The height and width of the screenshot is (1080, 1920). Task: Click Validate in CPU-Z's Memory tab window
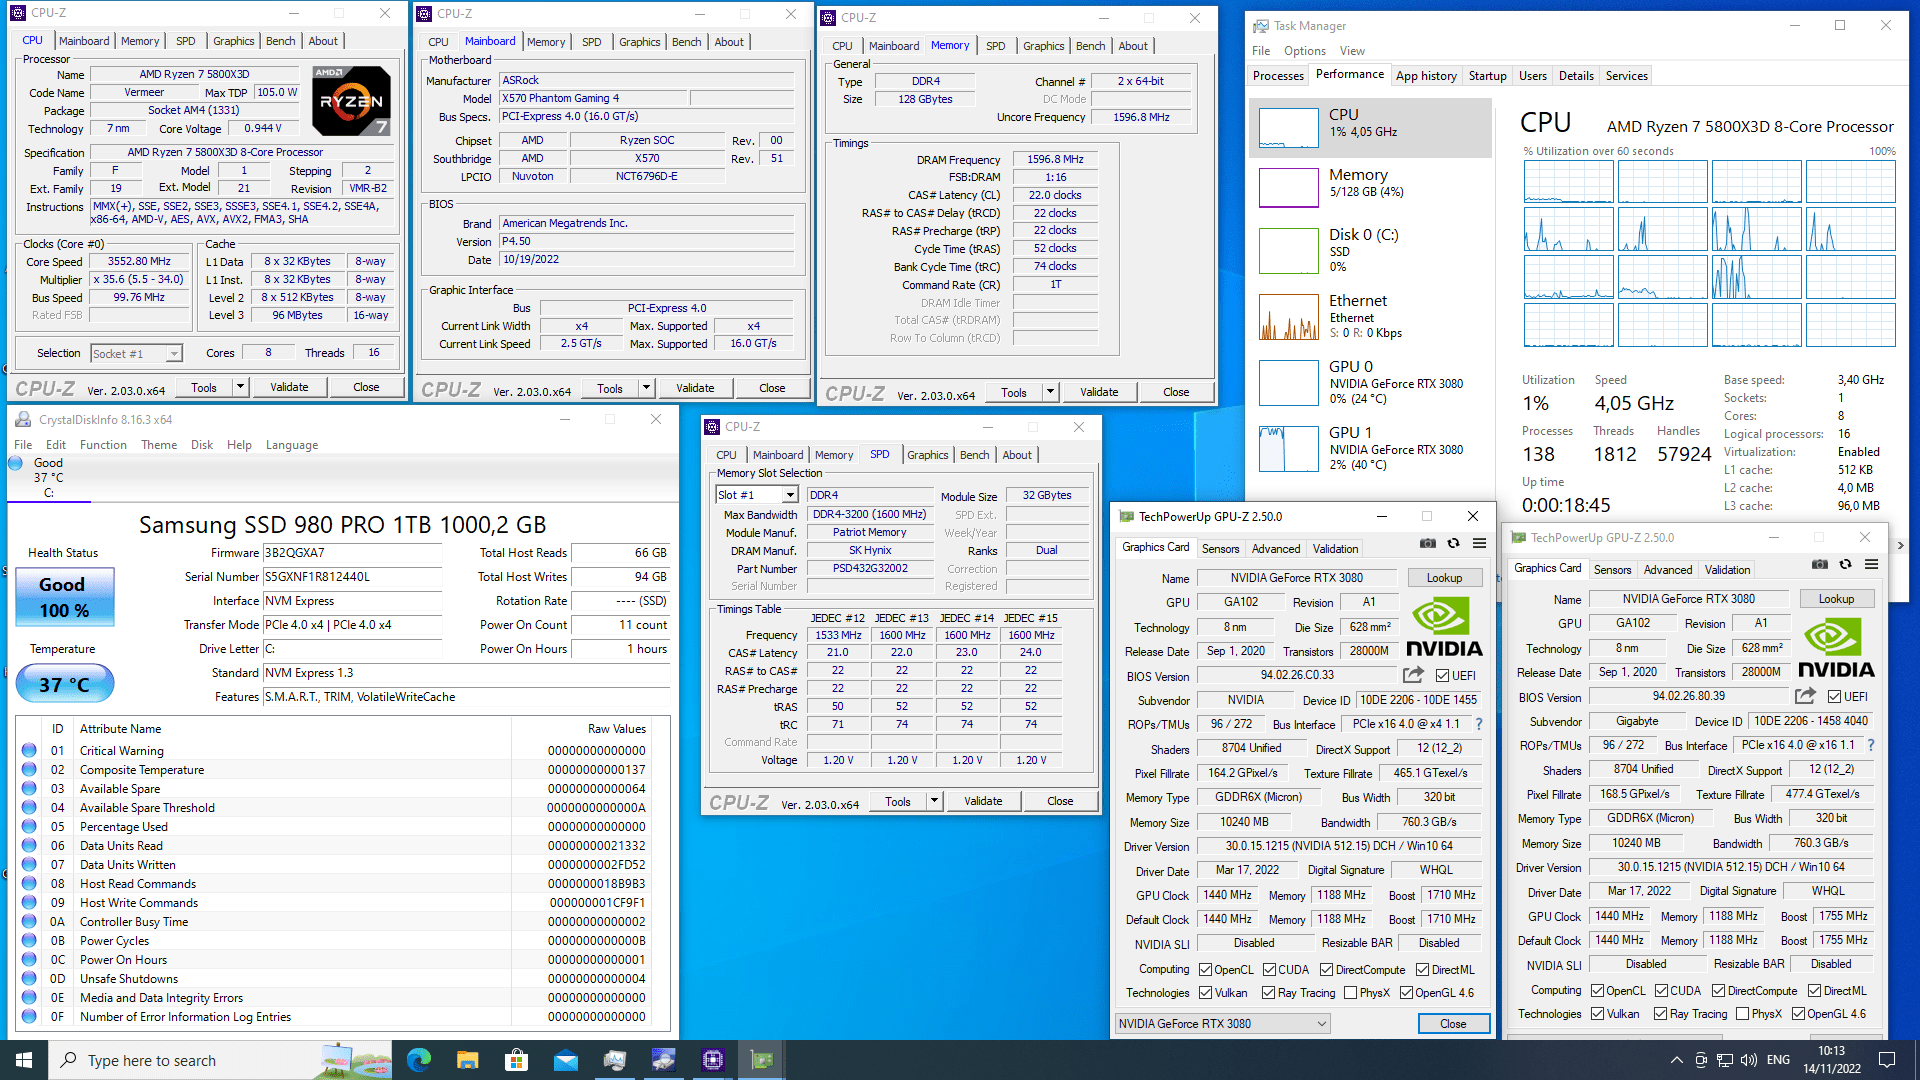click(1099, 392)
